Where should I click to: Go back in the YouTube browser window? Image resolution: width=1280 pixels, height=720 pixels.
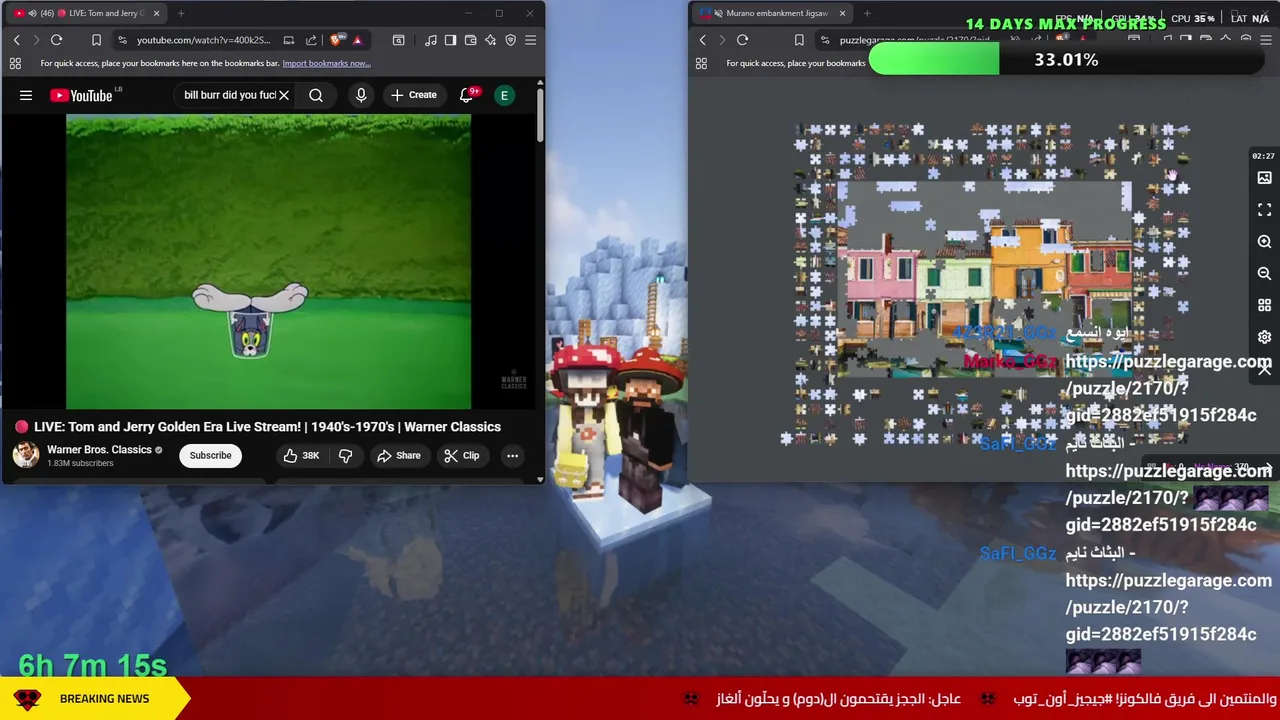pyautogui.click(x=16, y=40)
